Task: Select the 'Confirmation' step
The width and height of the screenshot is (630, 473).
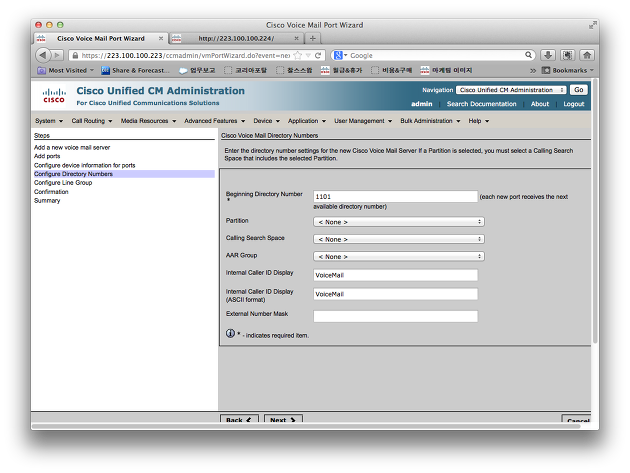Action: tap(51, 192)
